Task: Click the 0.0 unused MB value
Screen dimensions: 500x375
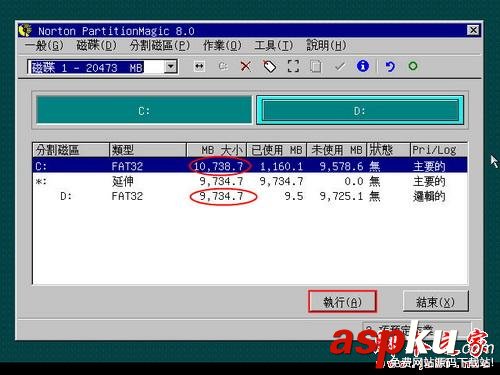Action: tap(354, 181)
